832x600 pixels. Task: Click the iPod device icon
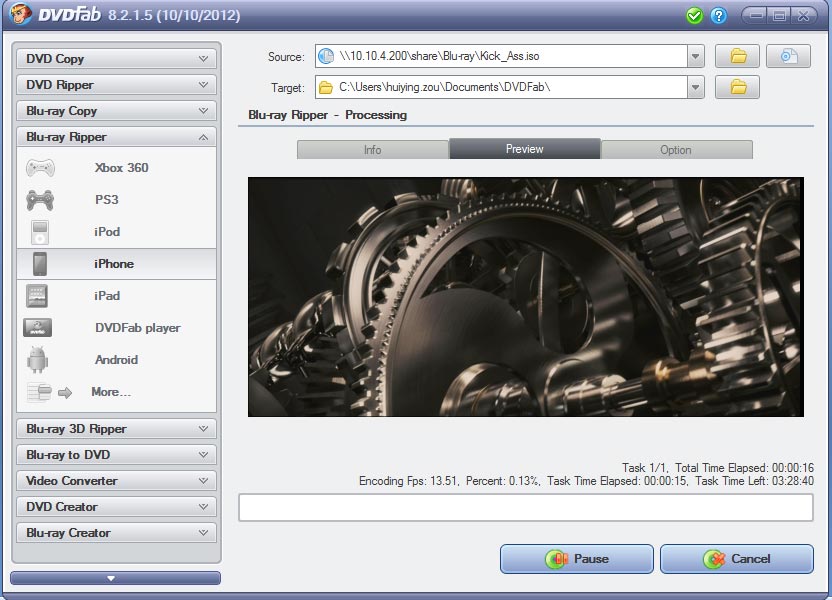tap(40, 232)
